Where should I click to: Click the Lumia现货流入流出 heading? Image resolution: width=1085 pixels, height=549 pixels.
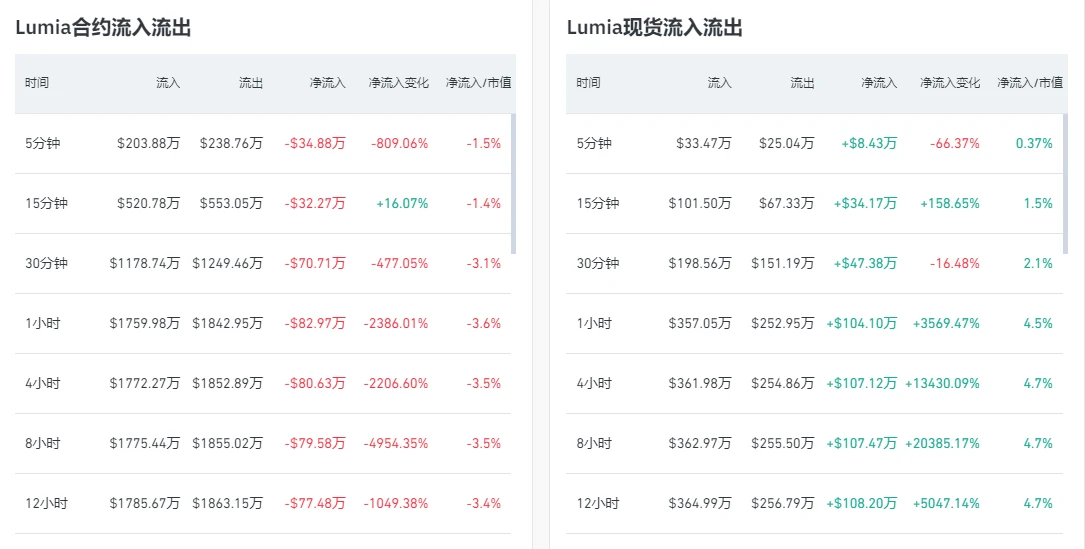(x=655, y=28)
